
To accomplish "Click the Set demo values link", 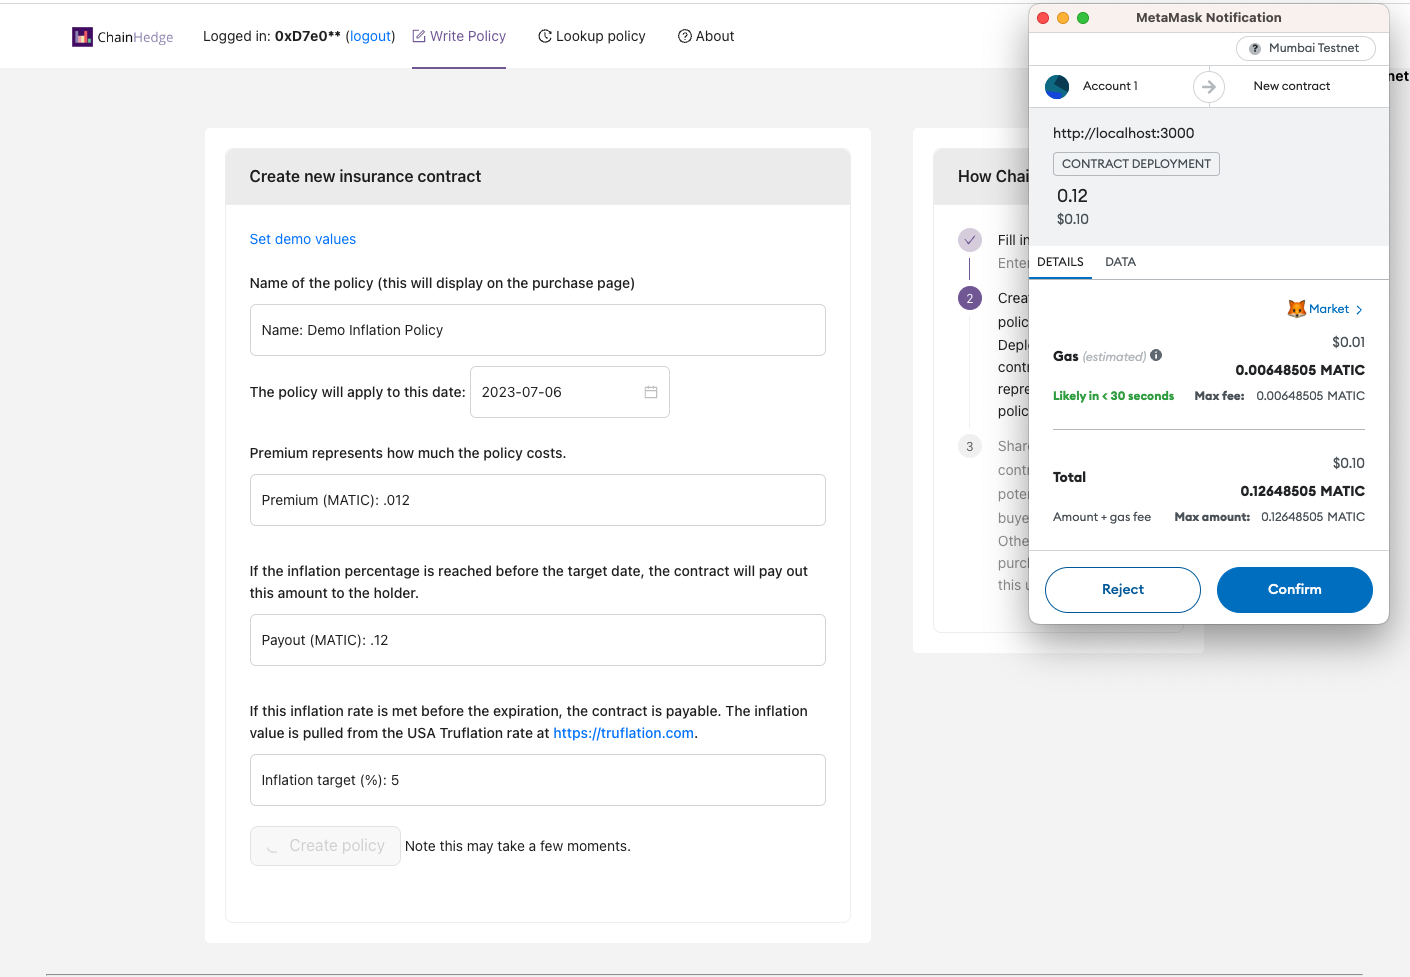I will (x=303, y=239).
